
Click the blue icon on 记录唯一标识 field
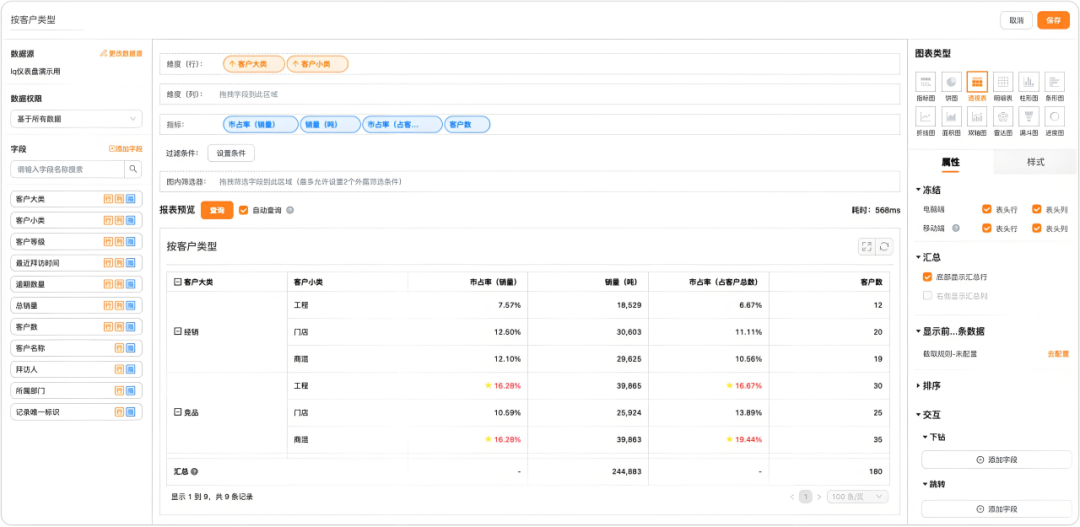pyautogui.click(x=130, y=412)
